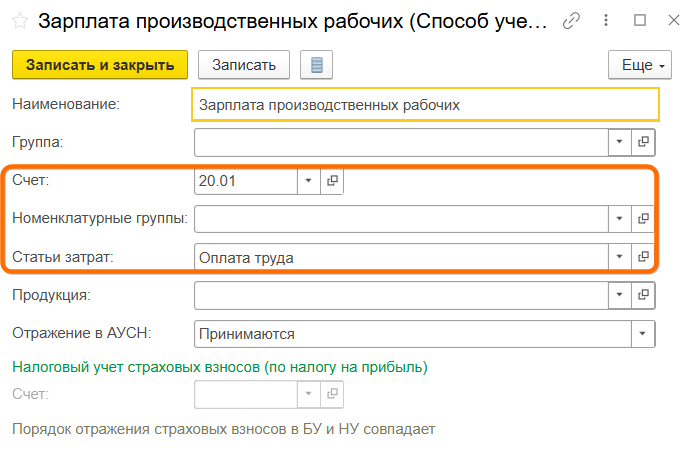The height and width of the screenshot is (473, 694).
Task: Click the Наименование label
Action: 66,104
